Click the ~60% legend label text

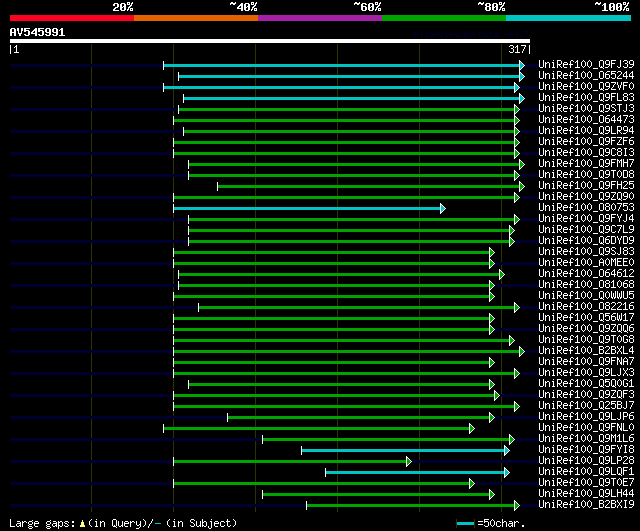[367, 7]
